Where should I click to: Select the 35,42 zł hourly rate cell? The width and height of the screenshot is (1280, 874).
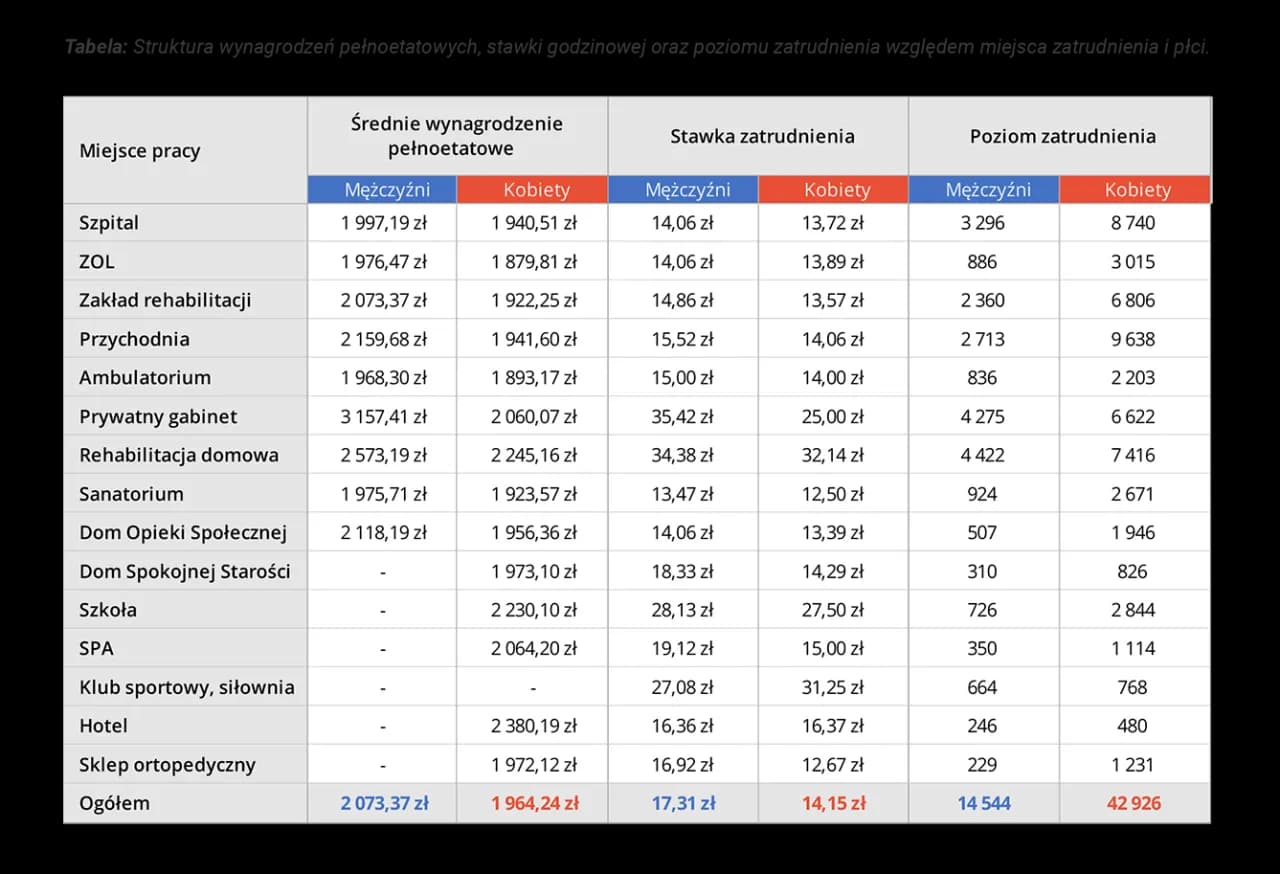pyautogui.click(x=682, y=416)
